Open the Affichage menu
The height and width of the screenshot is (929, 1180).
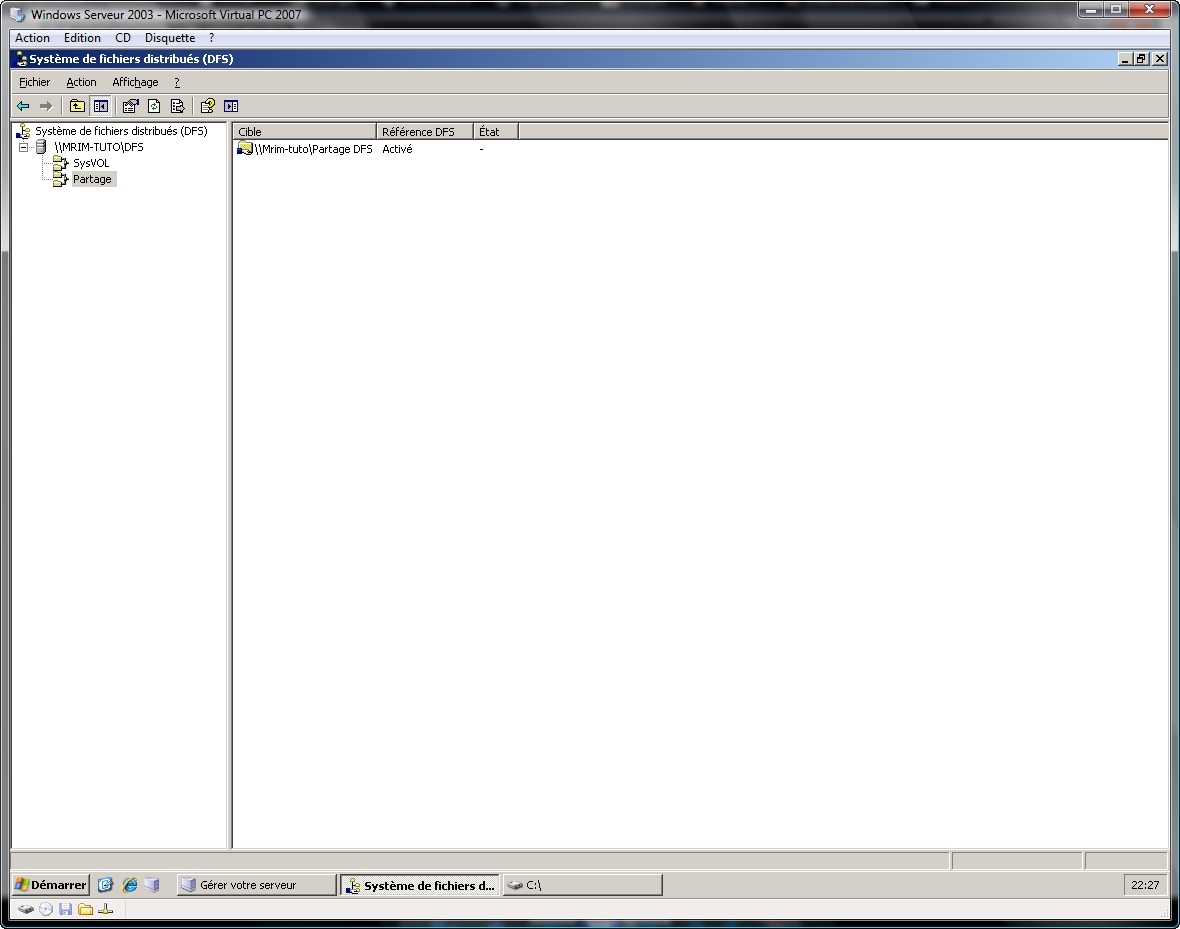click(x=135, y=82)
